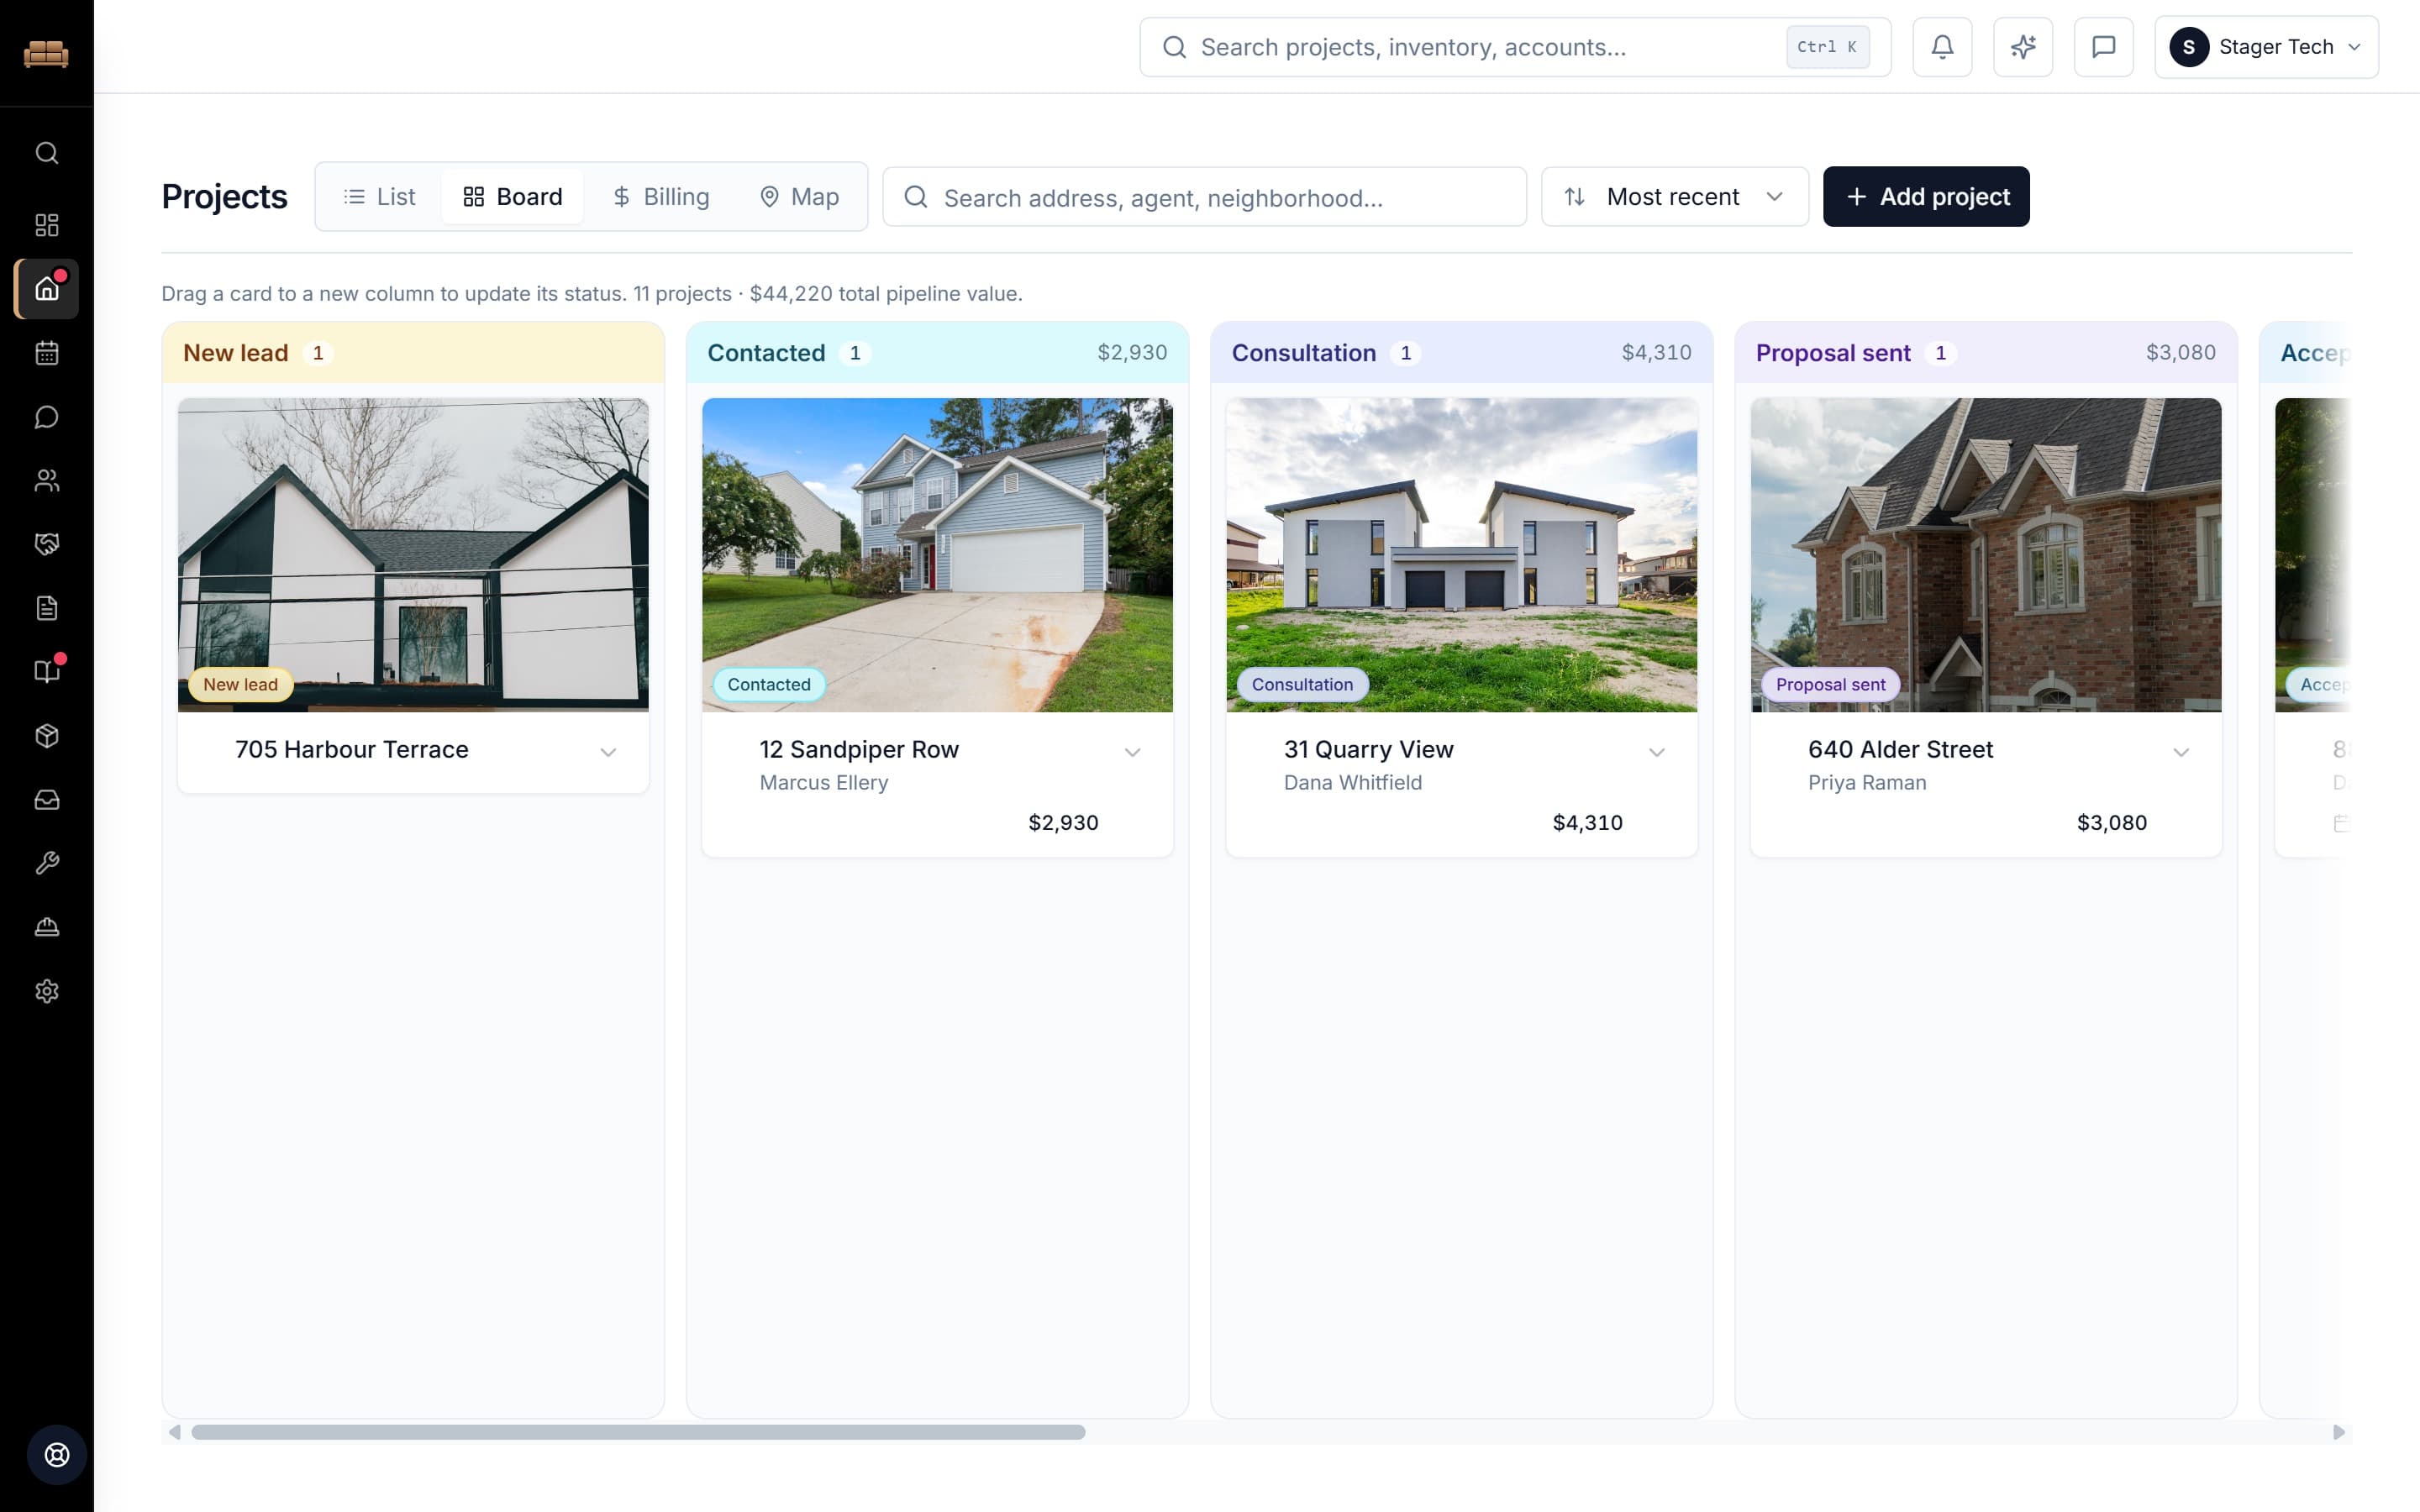
Task: Click the Consultation column header title
Action: coord(1304,353)
